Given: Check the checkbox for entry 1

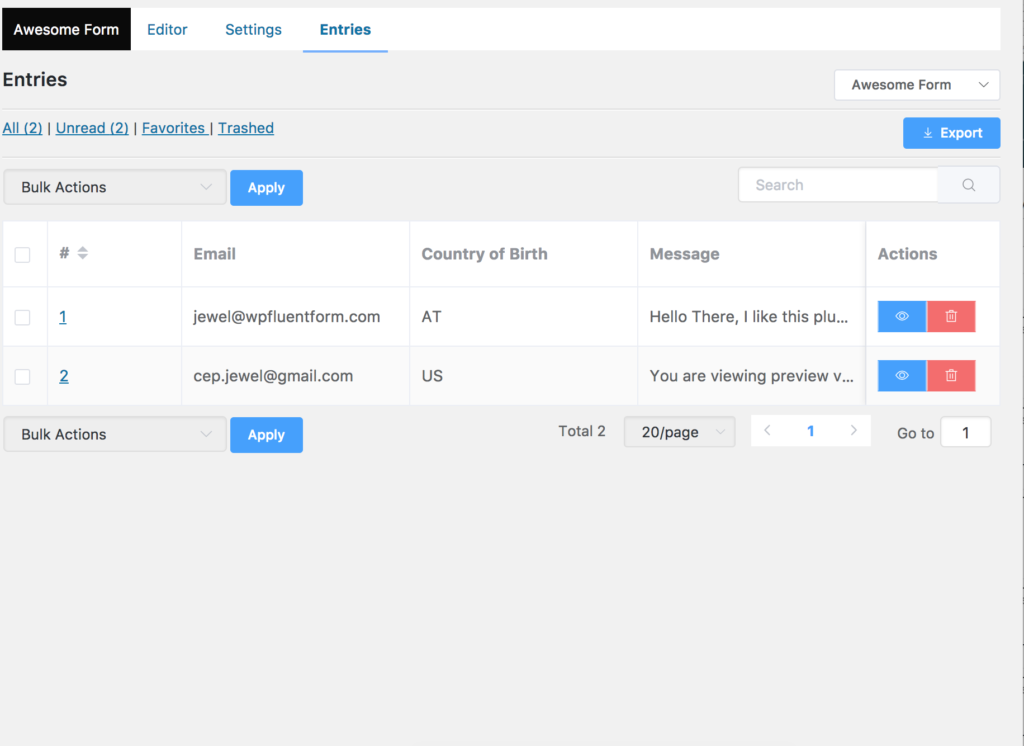Looking at the screenshot, I should click(x=24, y=316).
